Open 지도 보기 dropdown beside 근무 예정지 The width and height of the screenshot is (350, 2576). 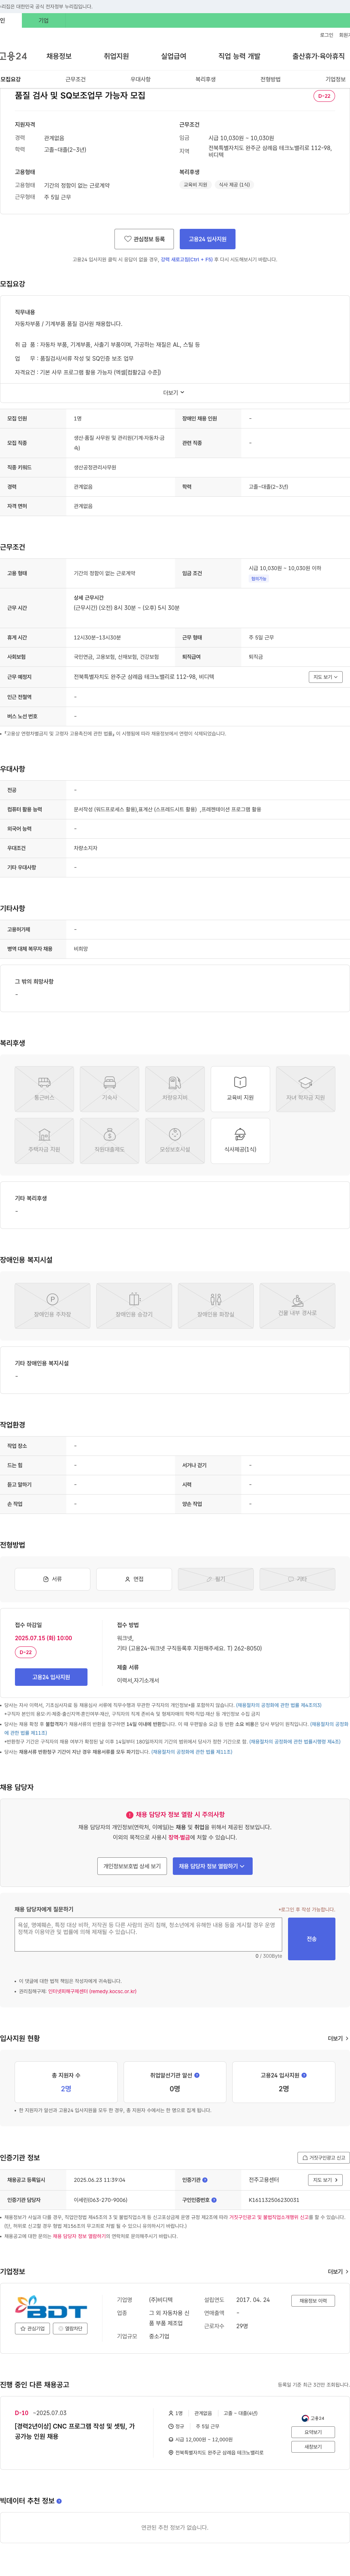[x=325, y=677]
